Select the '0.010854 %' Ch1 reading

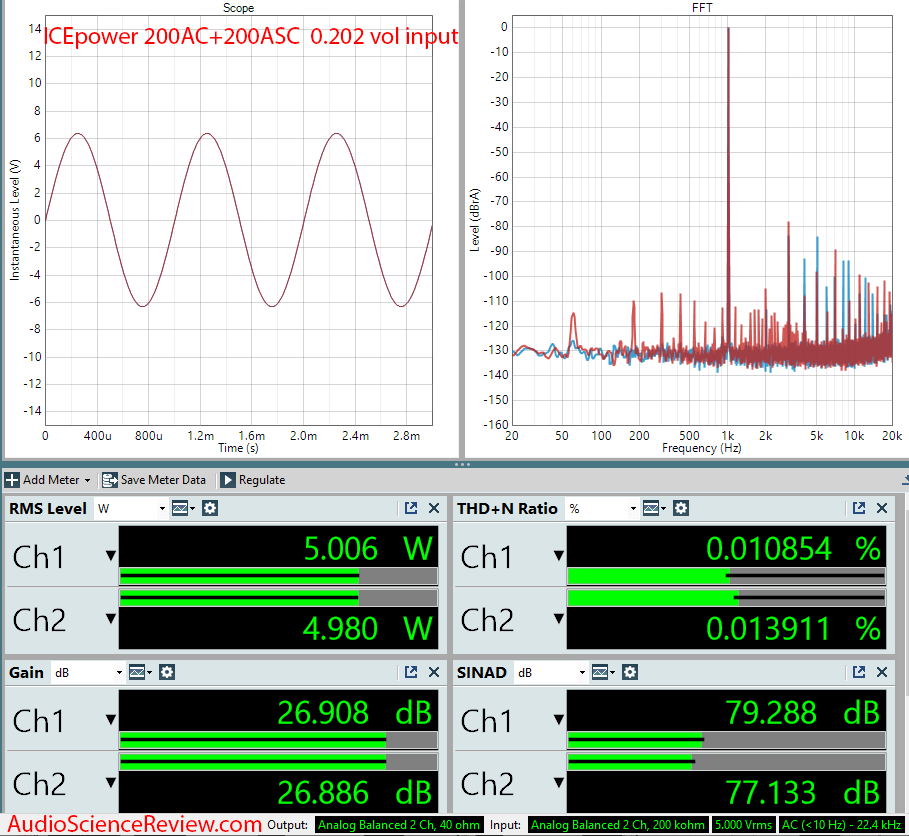point(794,548)
